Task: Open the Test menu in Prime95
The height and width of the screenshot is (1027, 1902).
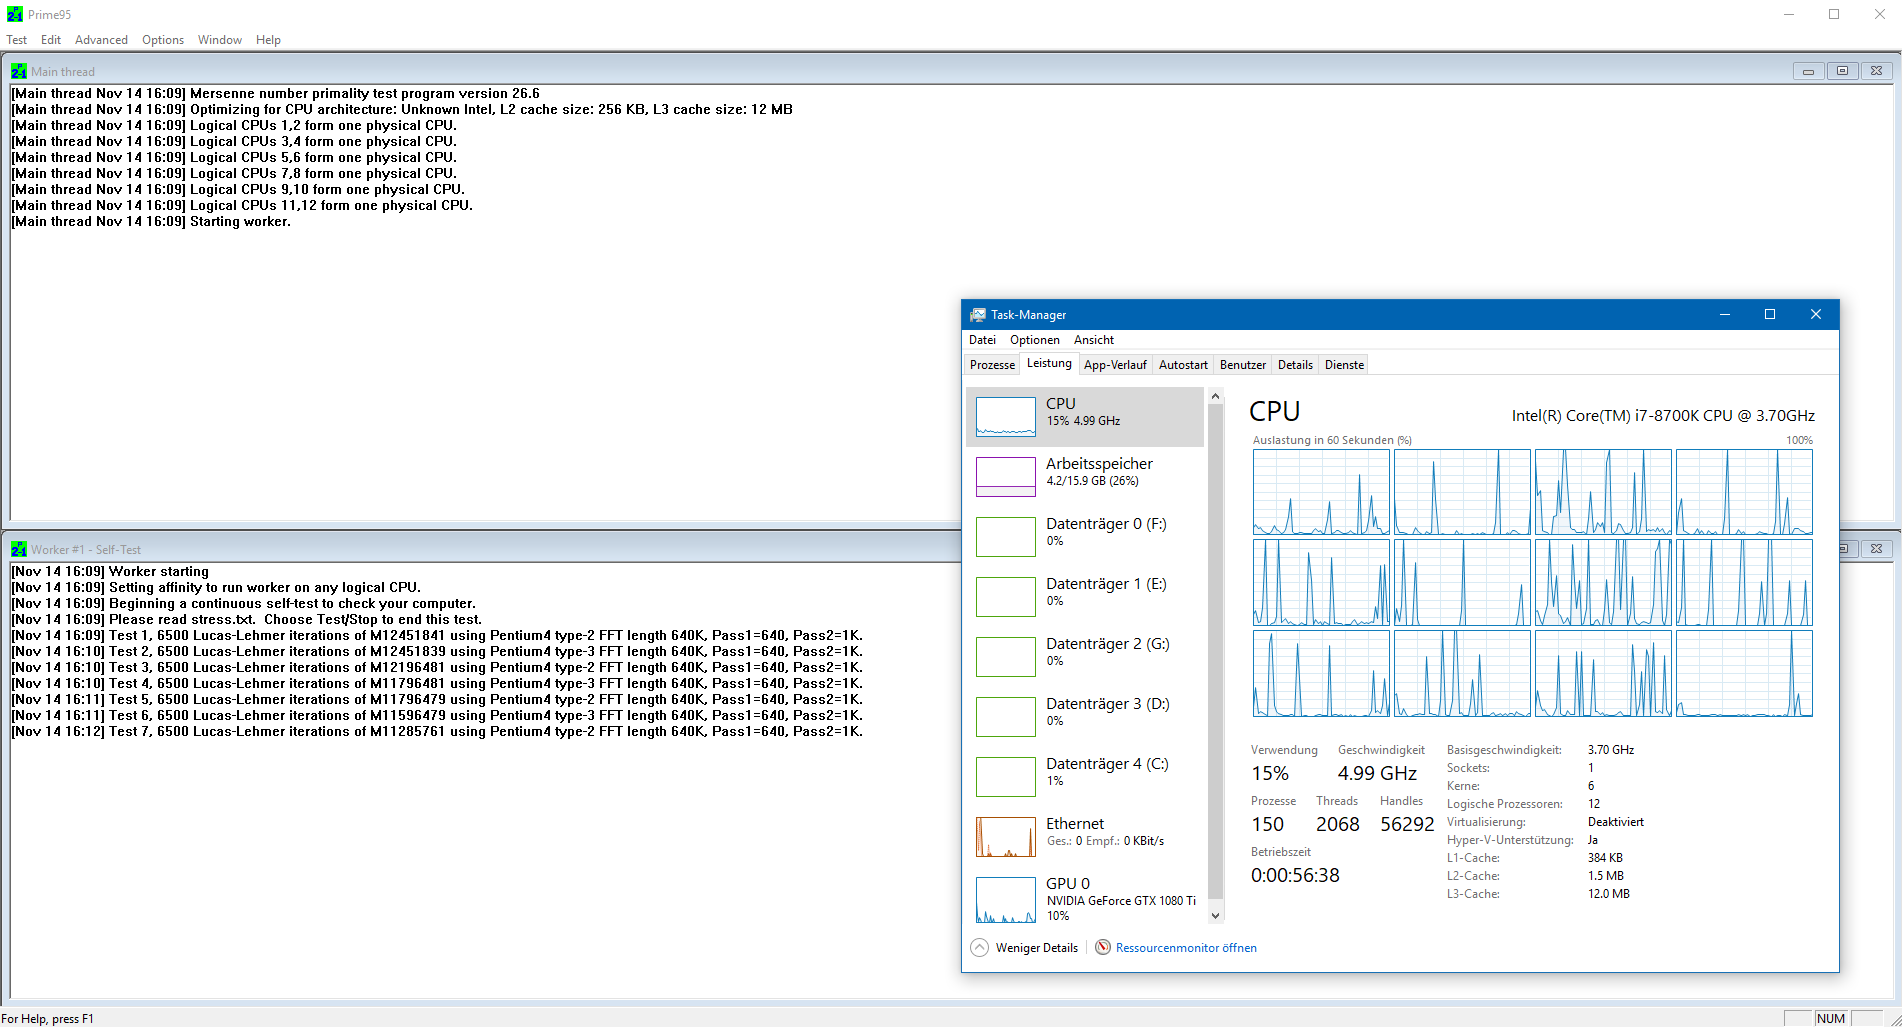Action: (x=17, y=40)
